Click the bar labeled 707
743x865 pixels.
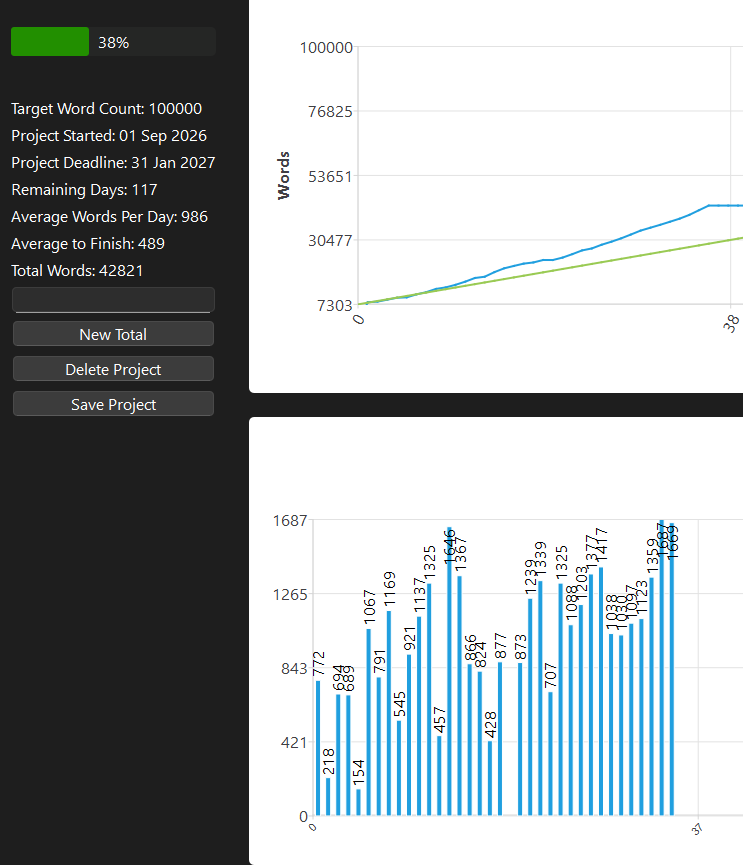pyautogui.click(x=550, y=754)
